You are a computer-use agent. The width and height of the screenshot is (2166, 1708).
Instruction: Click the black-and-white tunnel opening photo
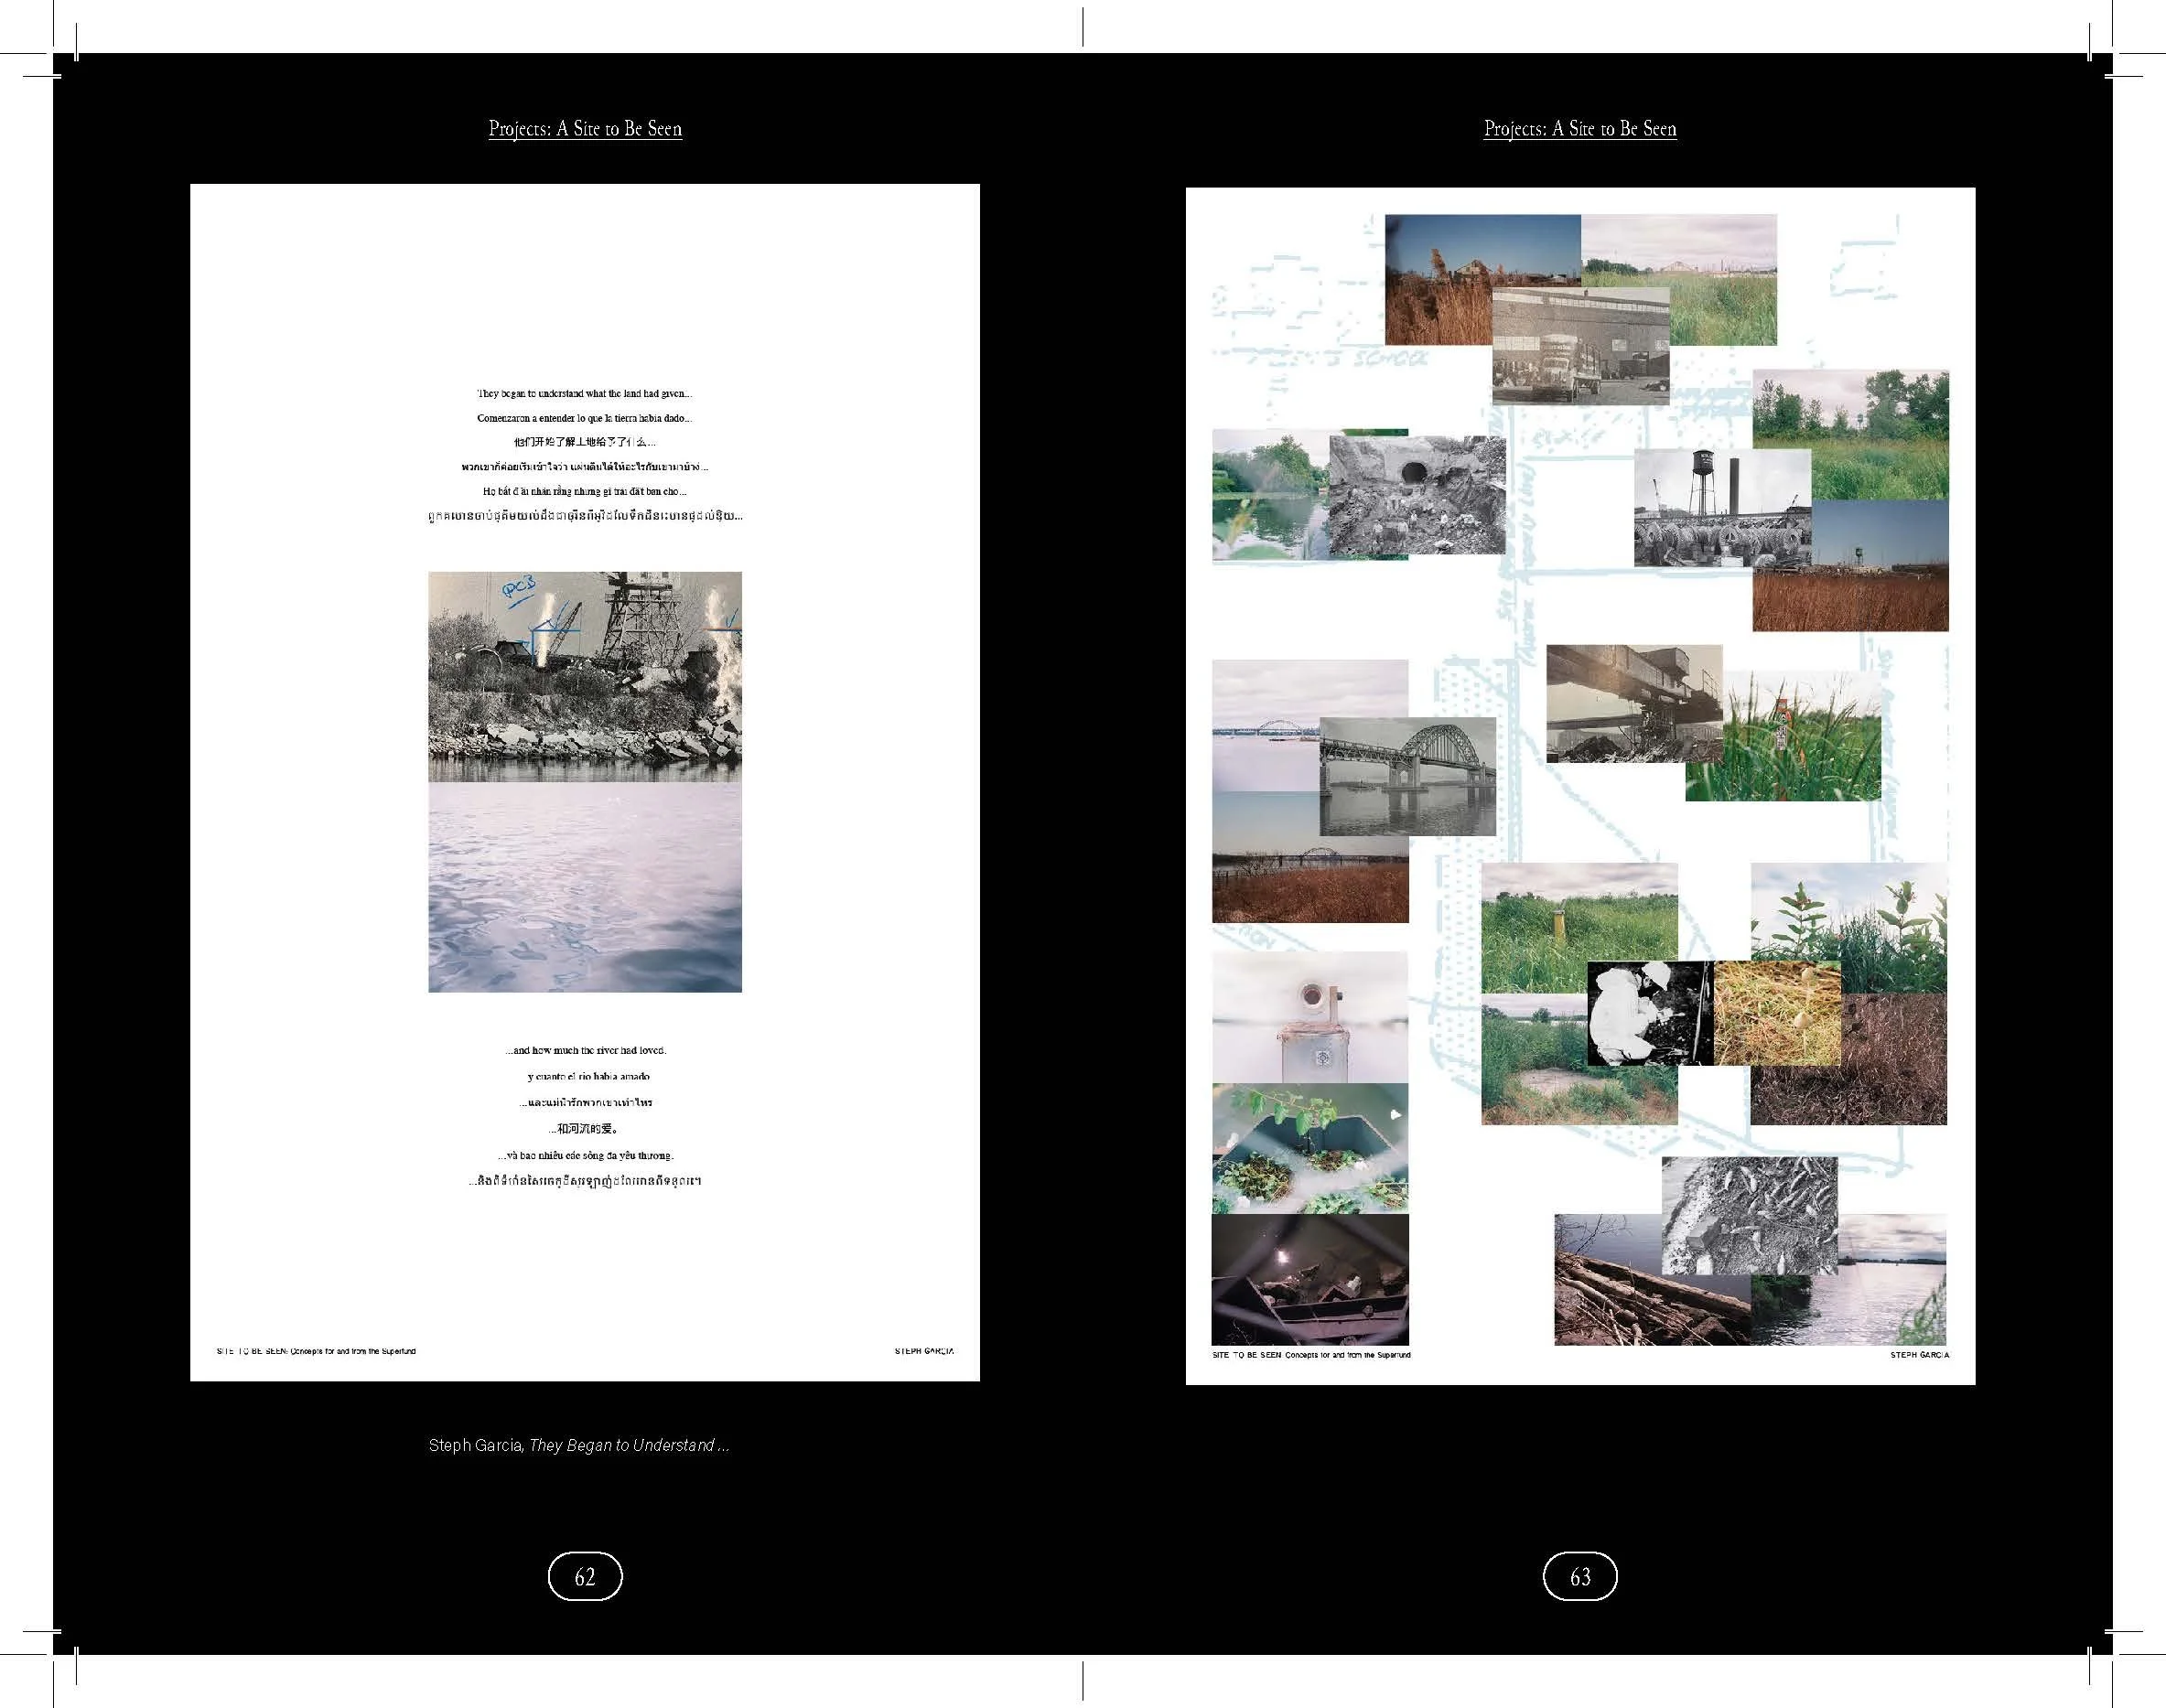click(x=1417, y=495)
